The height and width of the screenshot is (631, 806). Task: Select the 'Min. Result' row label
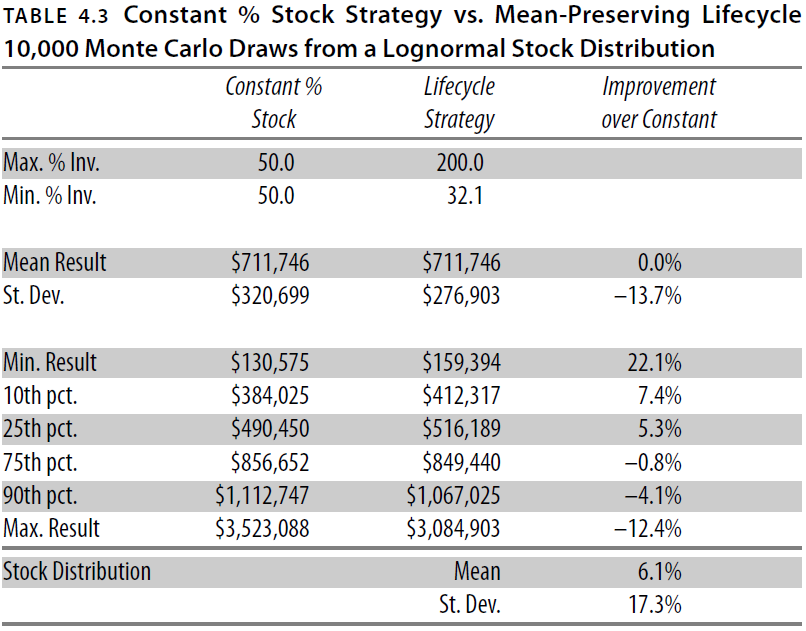tap(50, 363)
